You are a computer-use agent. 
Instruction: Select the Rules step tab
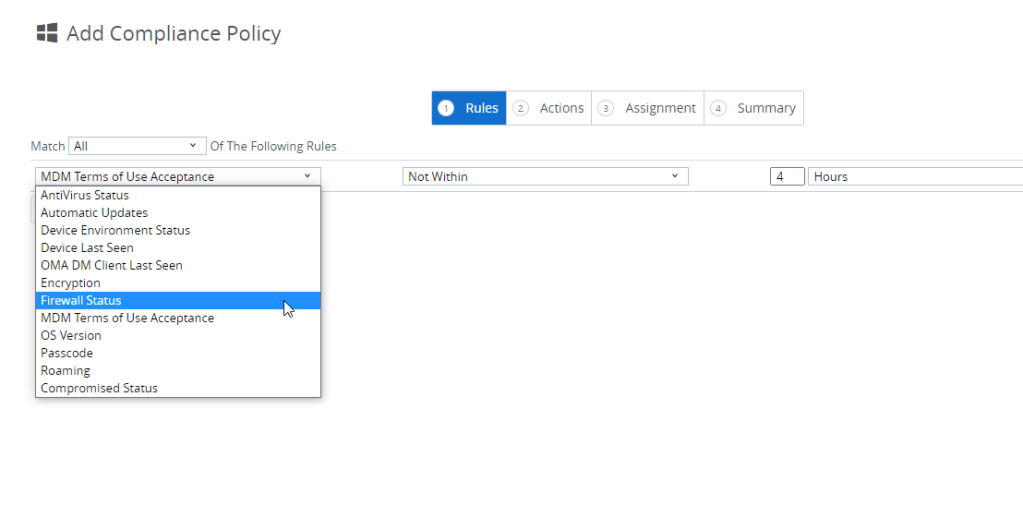(x=469, y=108)
